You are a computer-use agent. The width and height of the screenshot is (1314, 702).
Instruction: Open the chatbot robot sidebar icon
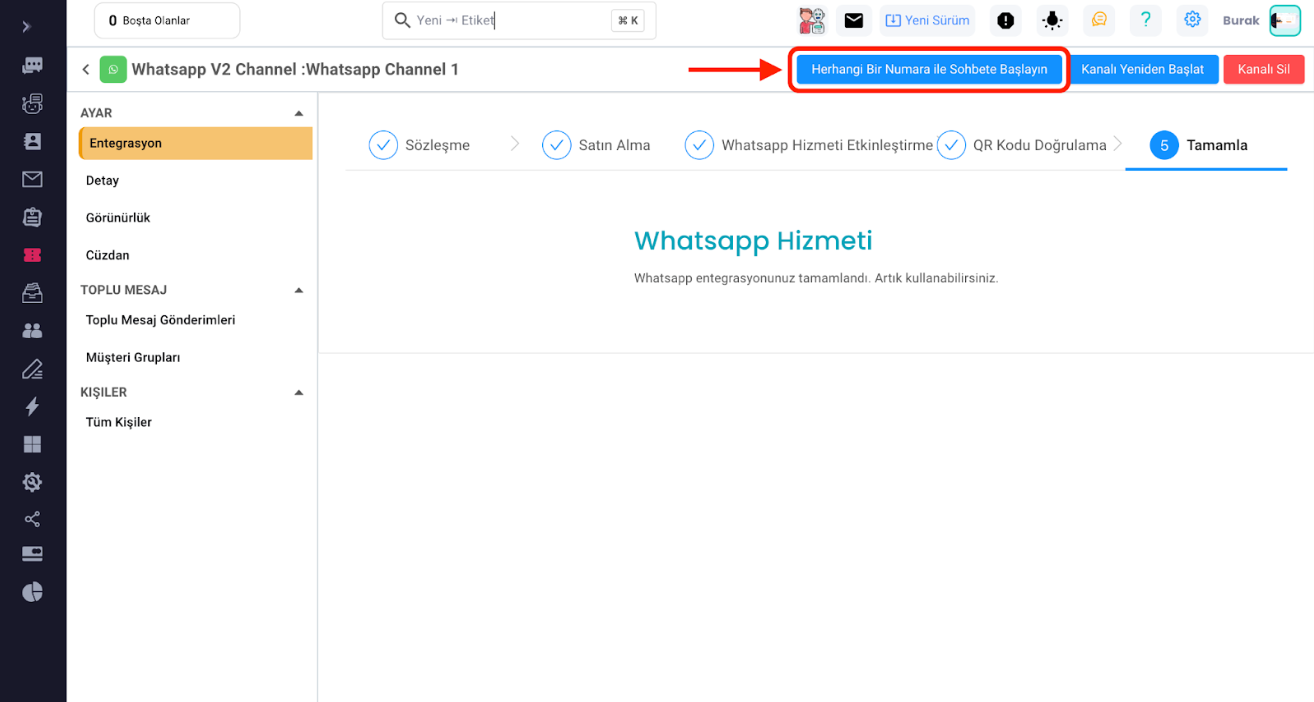click(x=32, y=104)
